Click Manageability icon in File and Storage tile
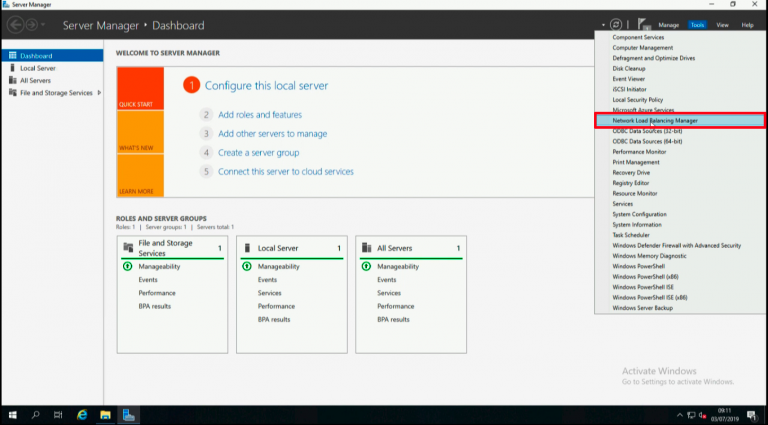768x425 pixels. 127,266
